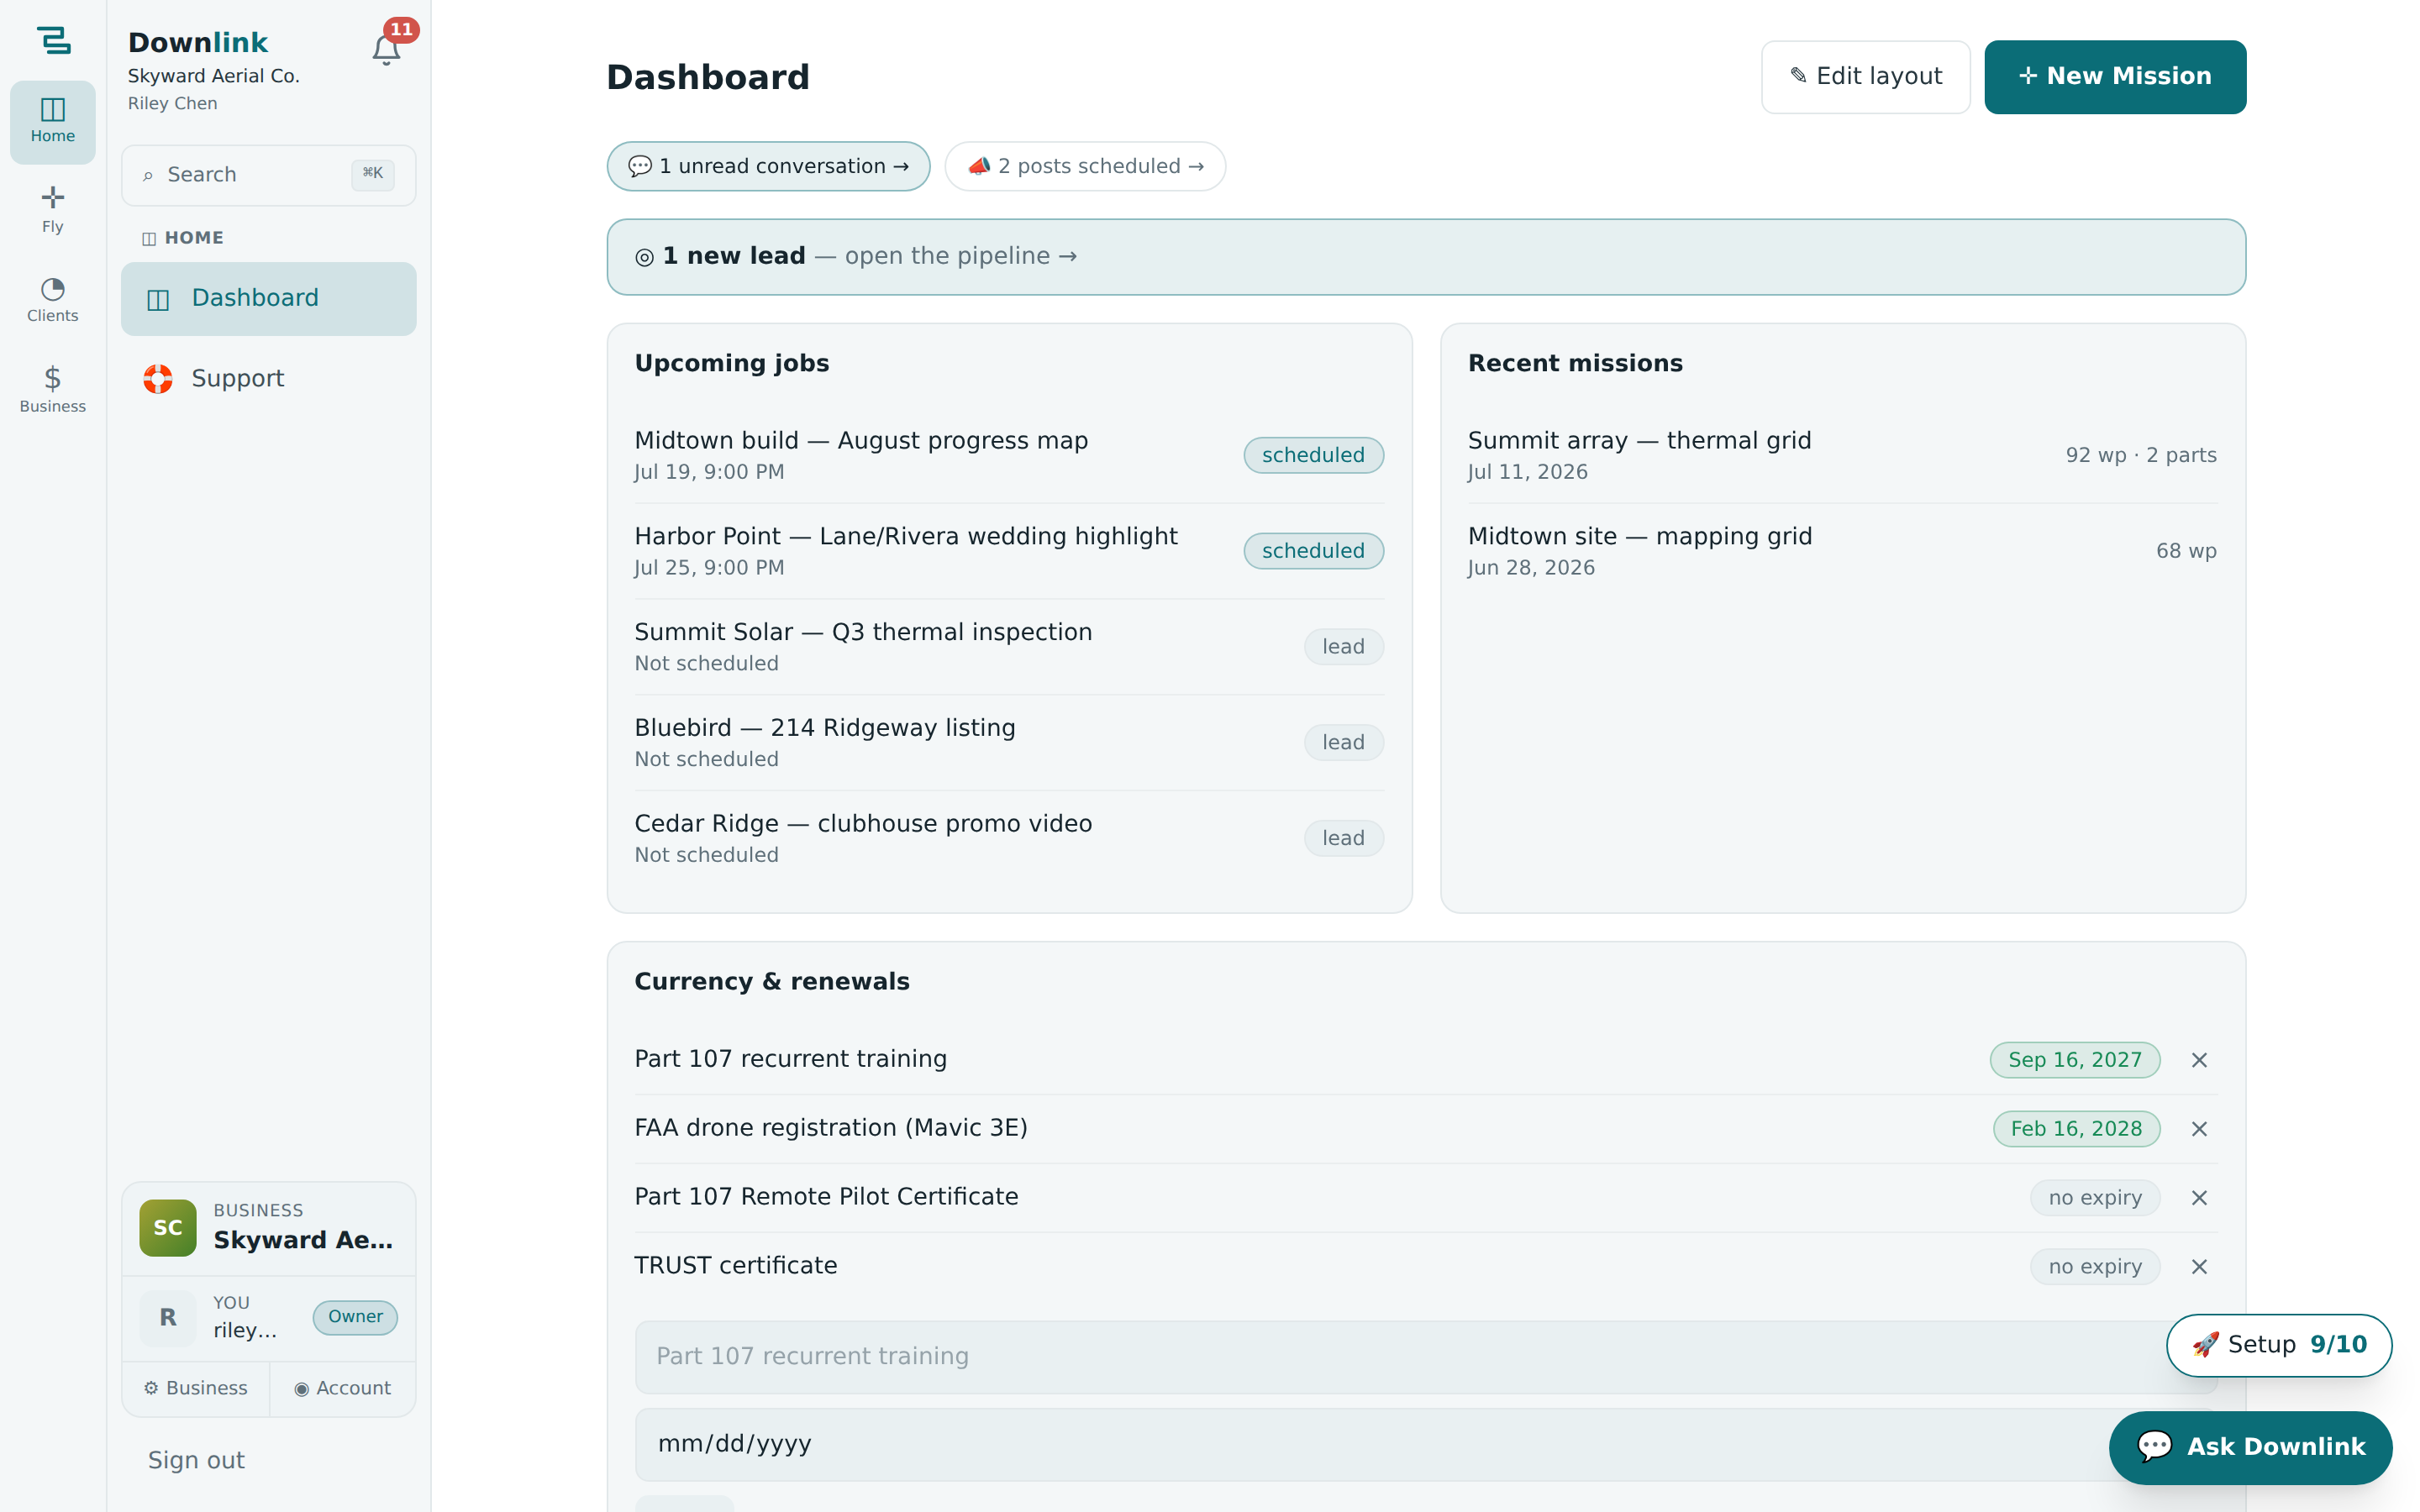Click Recent missions heading

(1575, 363)
